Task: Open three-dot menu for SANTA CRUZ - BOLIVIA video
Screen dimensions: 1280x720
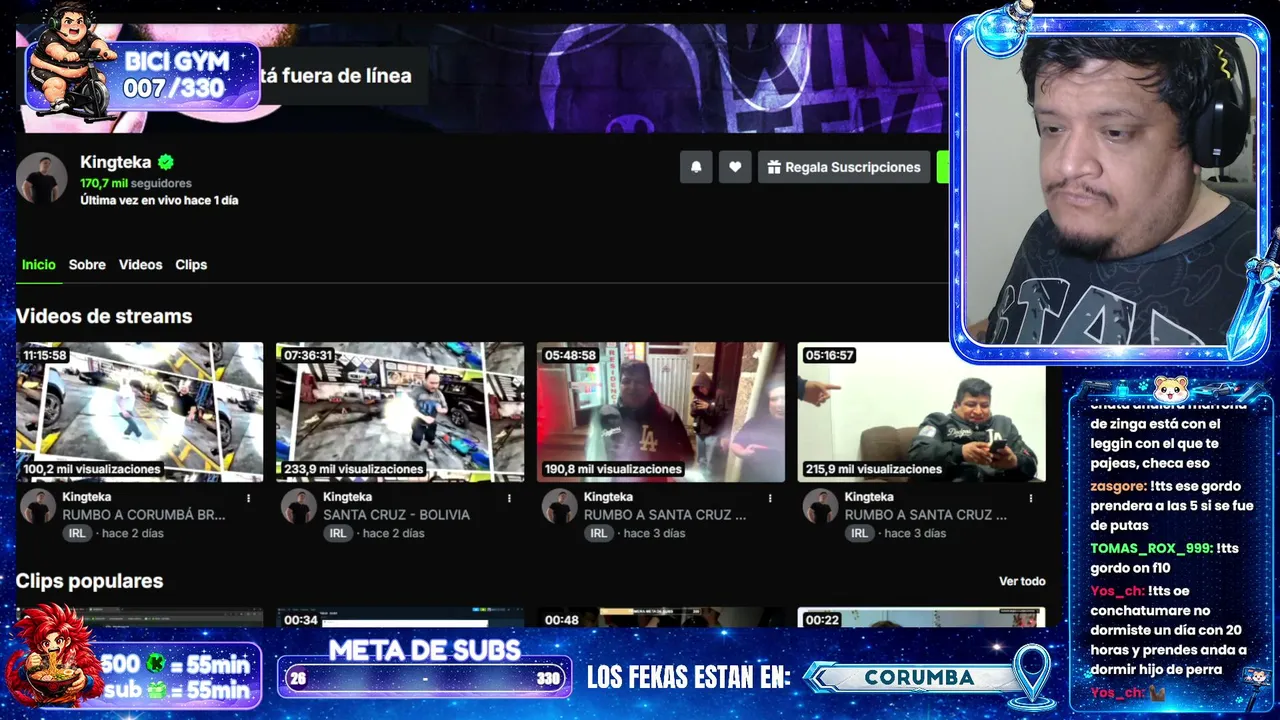Action: (509, 498)
